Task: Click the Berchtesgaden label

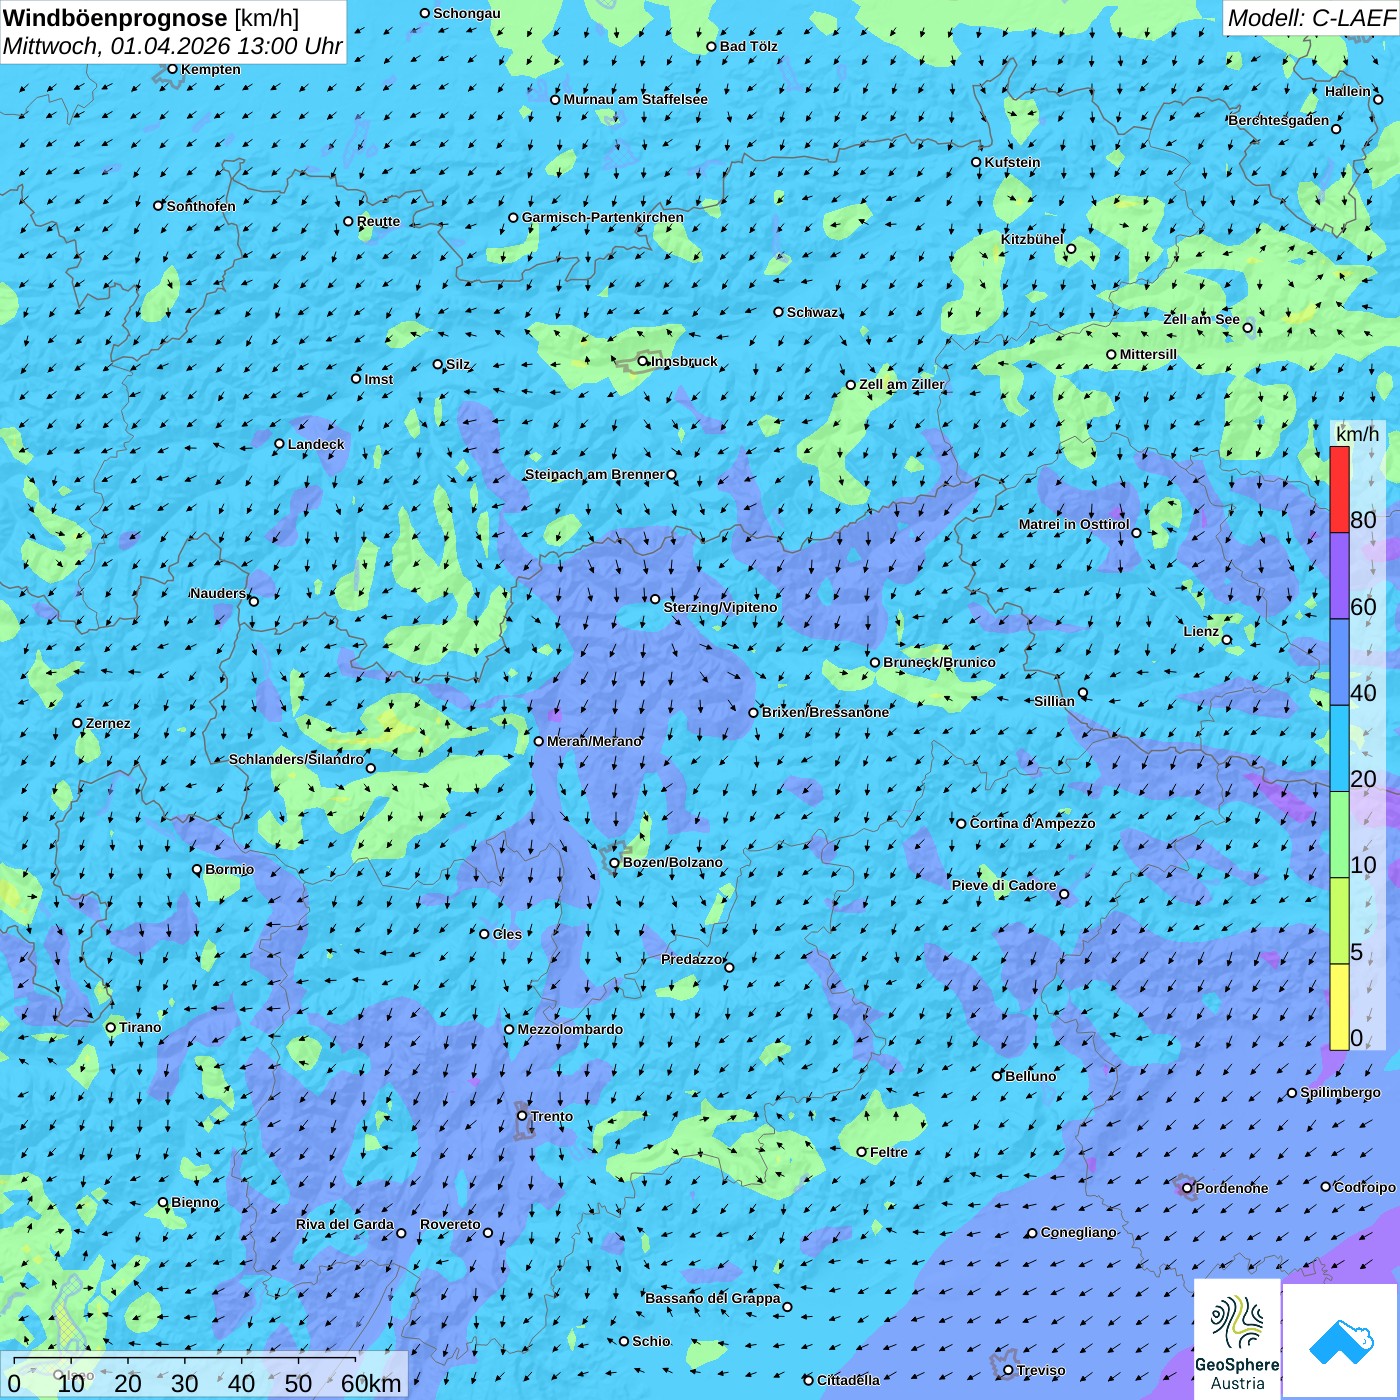Action: coord(1279,120)
